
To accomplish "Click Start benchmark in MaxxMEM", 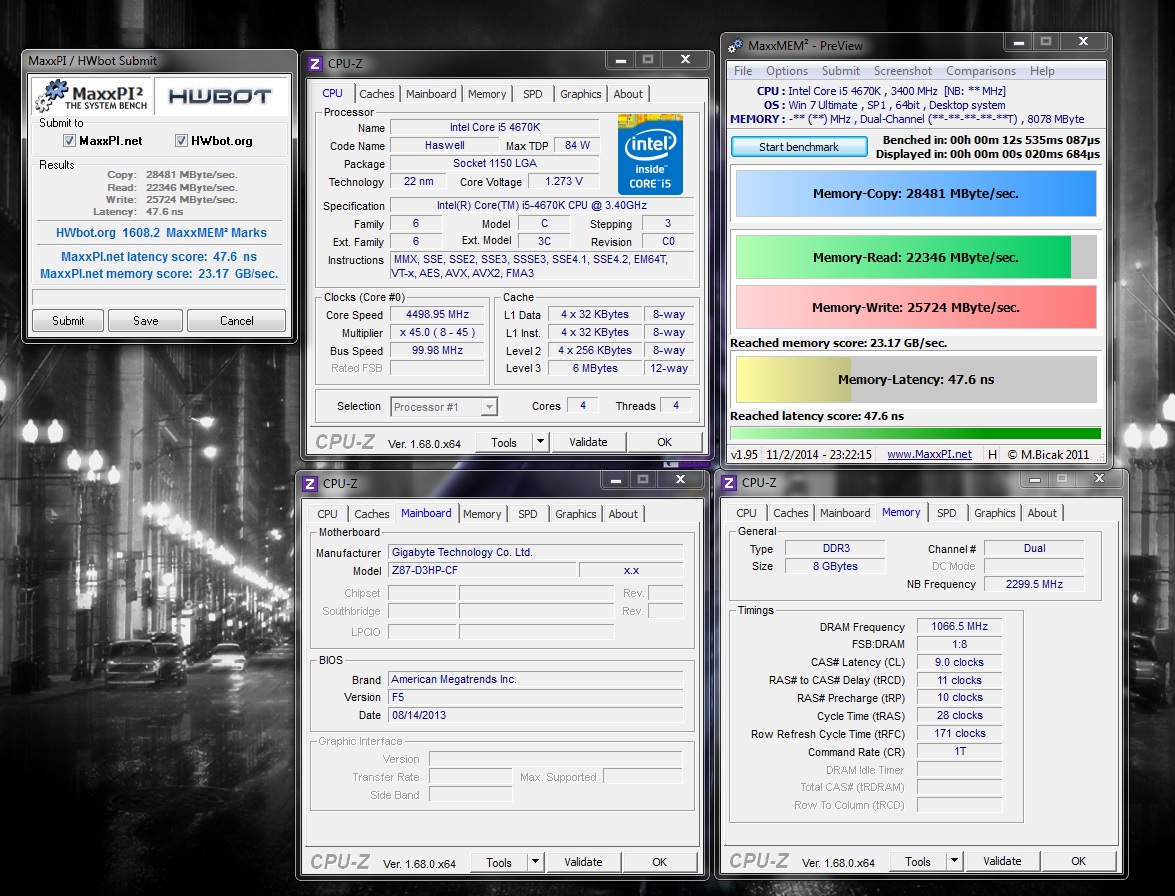I will pos(799,147).
